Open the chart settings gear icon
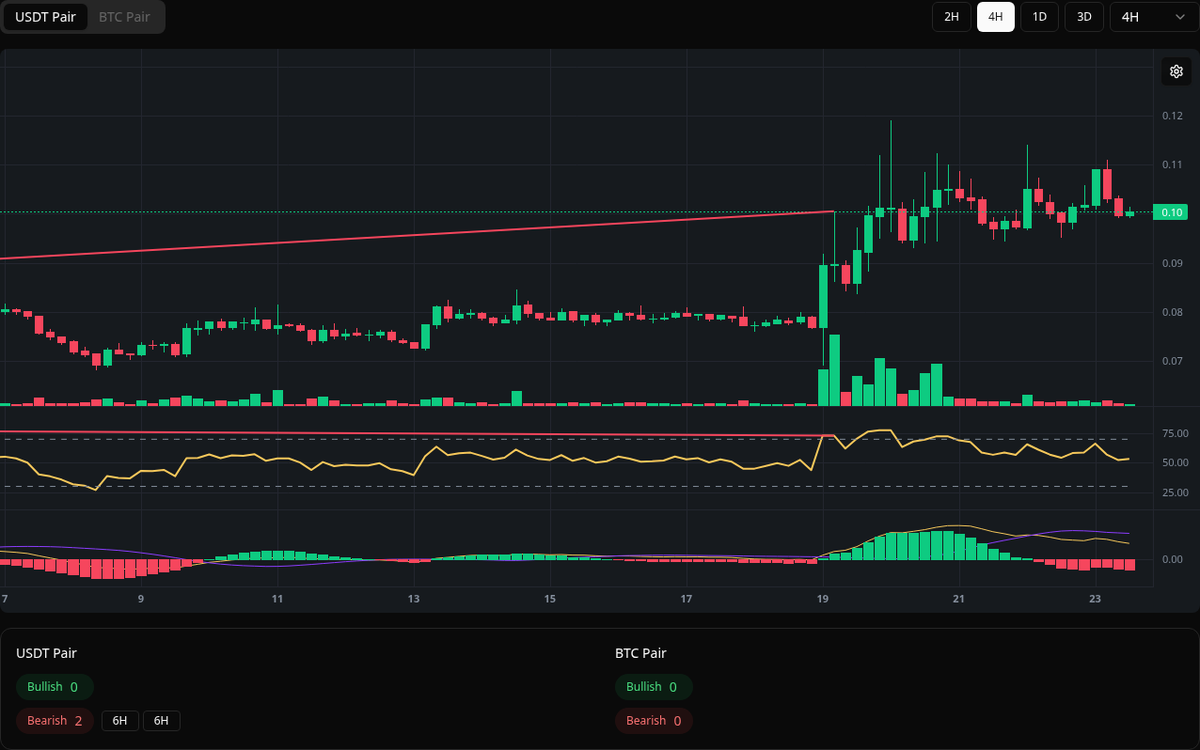The width and height of the screenshot is (1200, 750). [x=1176, y=71]
